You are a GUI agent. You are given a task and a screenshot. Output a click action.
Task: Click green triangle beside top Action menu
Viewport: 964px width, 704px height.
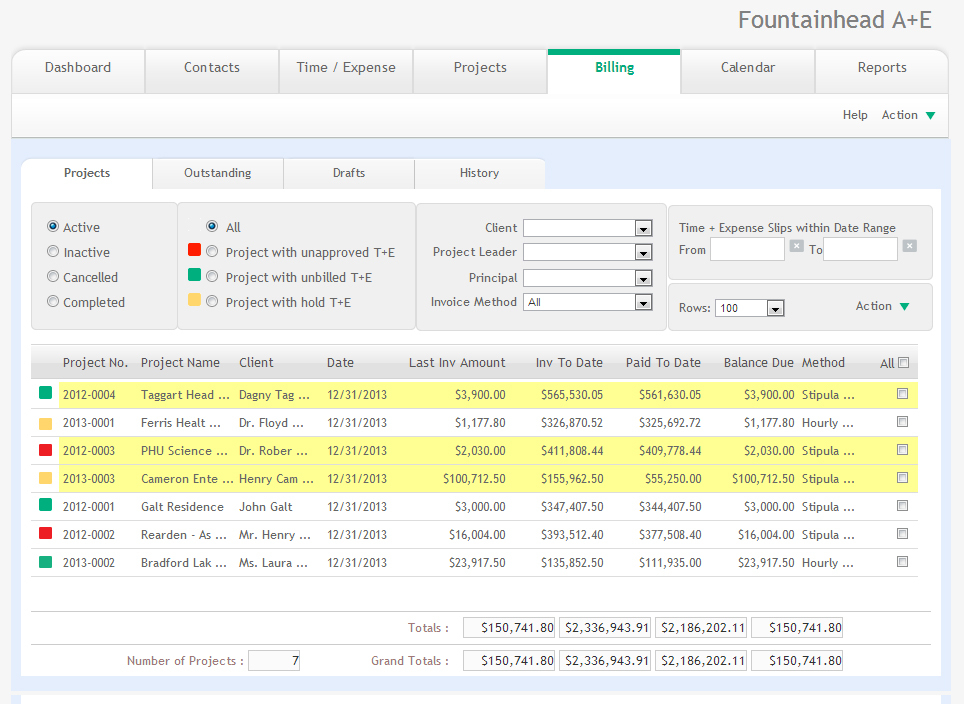[x=930, y=116]
